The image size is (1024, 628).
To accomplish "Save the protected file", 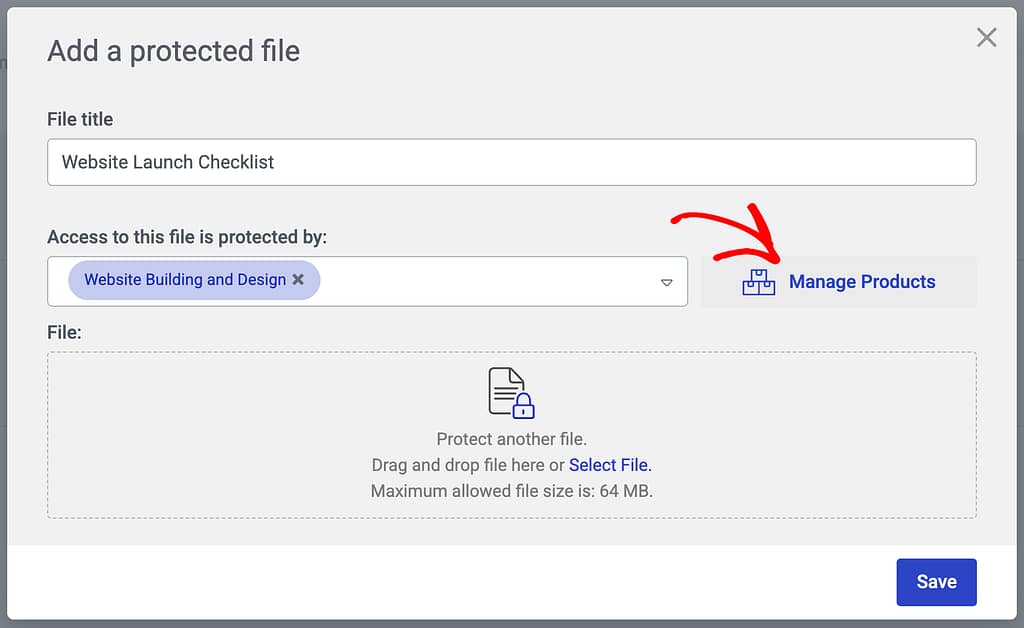I will coord(936,582).
